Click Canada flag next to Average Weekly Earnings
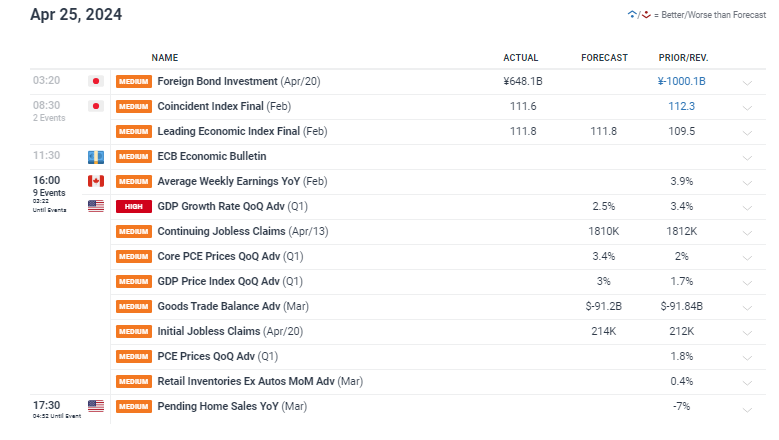Viewport: 779px width, 440px height. click(96, 181)
